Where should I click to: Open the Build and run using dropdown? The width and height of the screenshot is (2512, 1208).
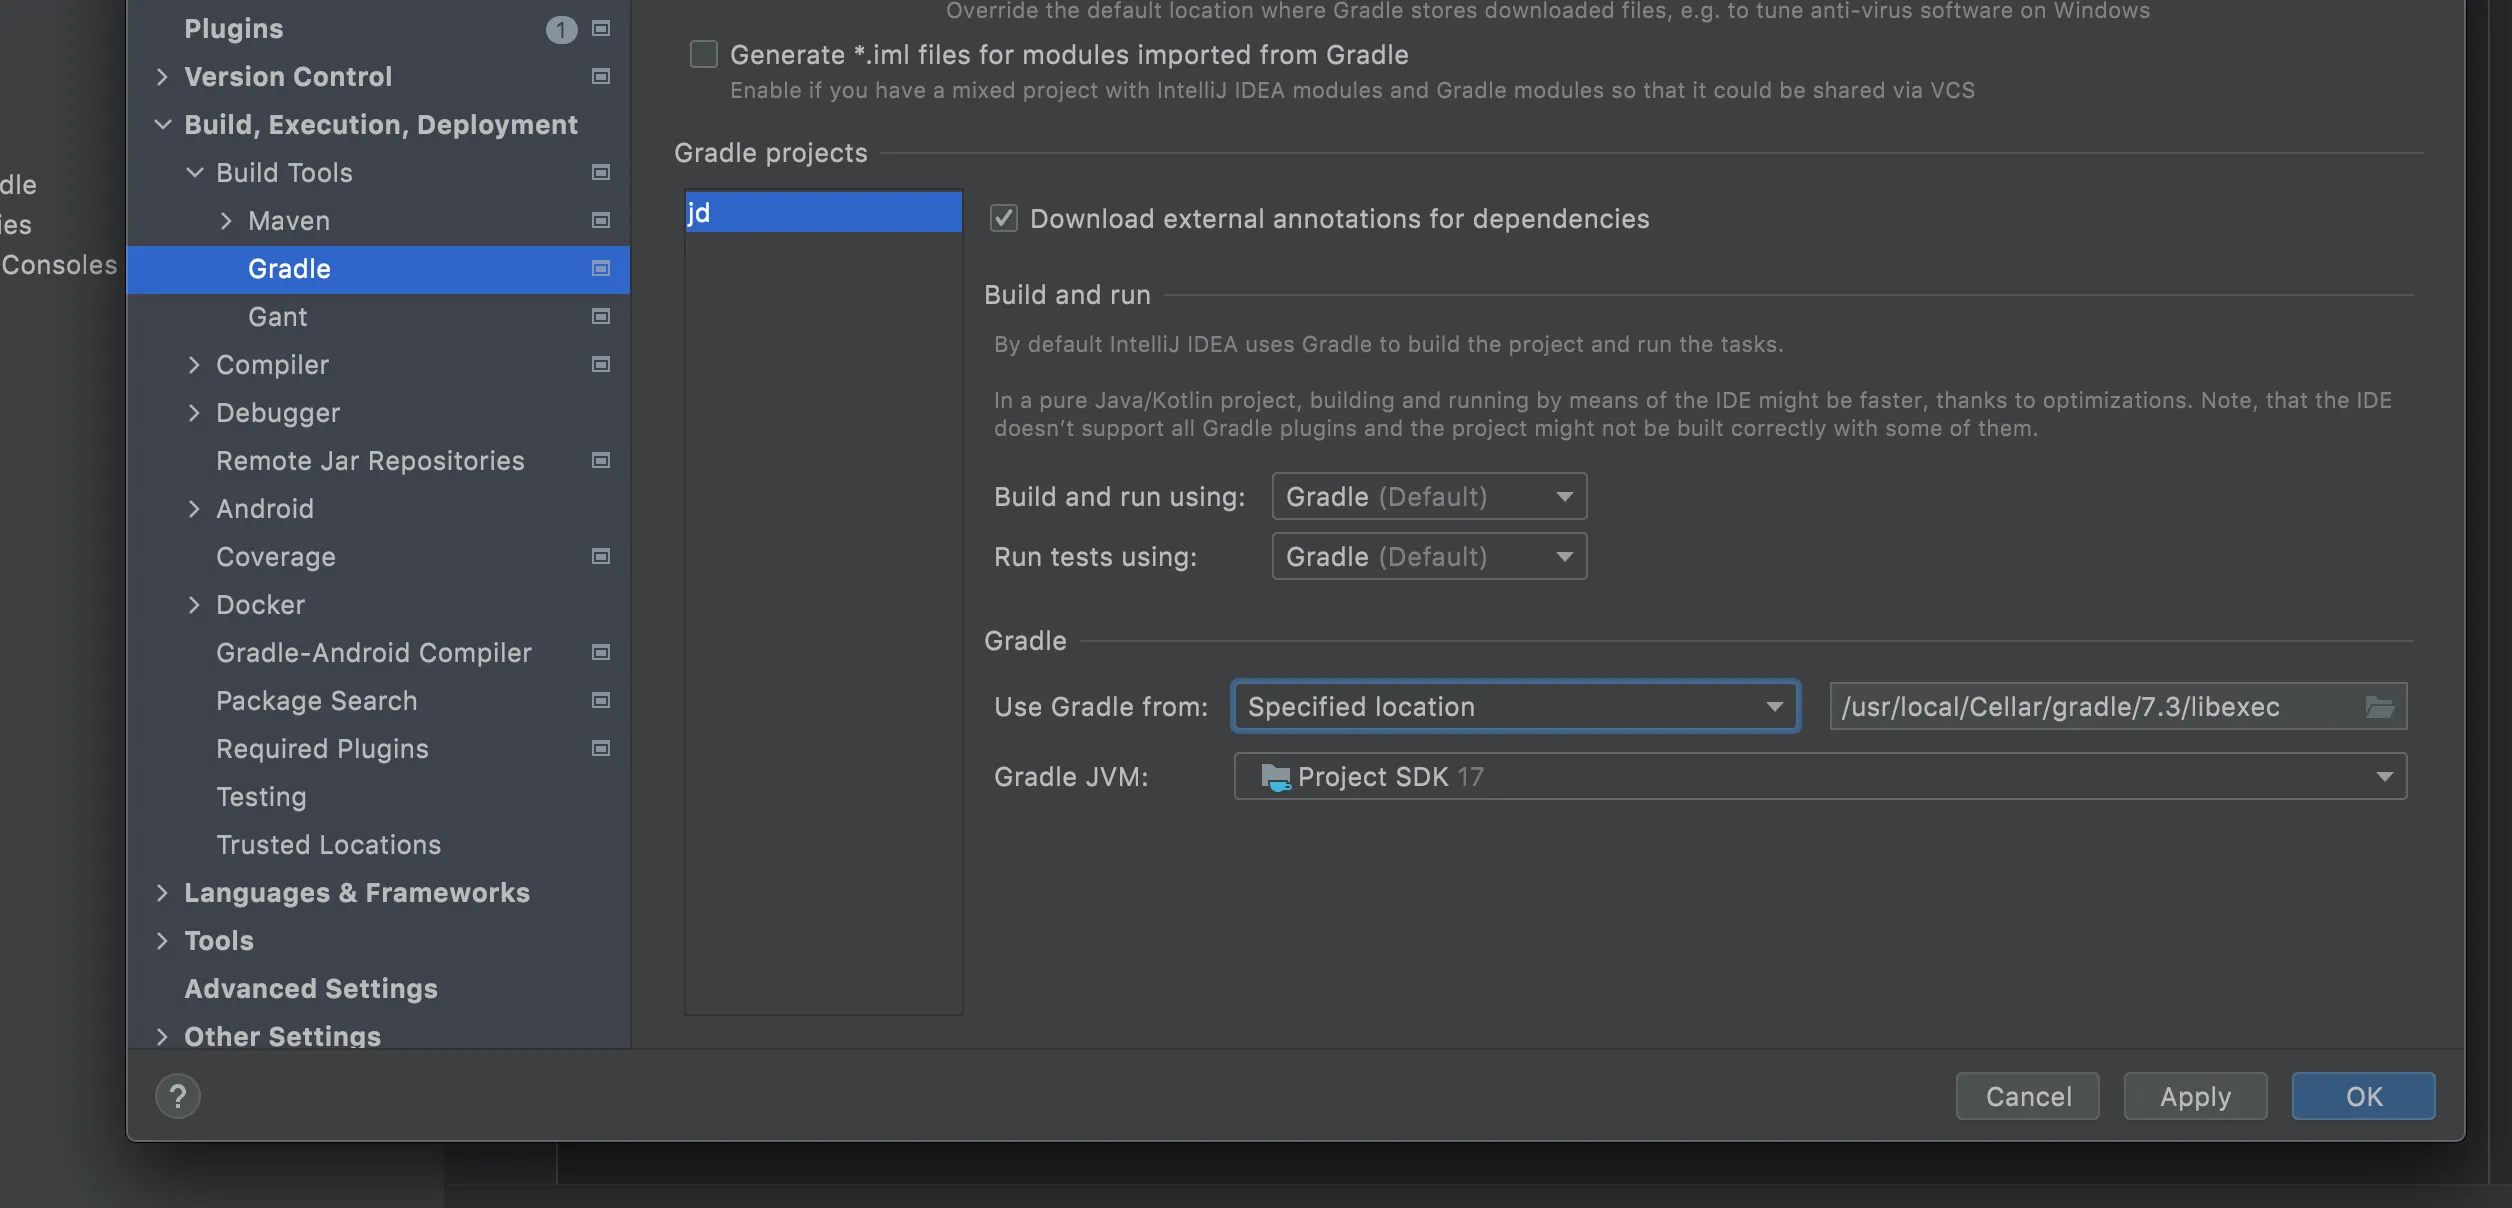1428,497
